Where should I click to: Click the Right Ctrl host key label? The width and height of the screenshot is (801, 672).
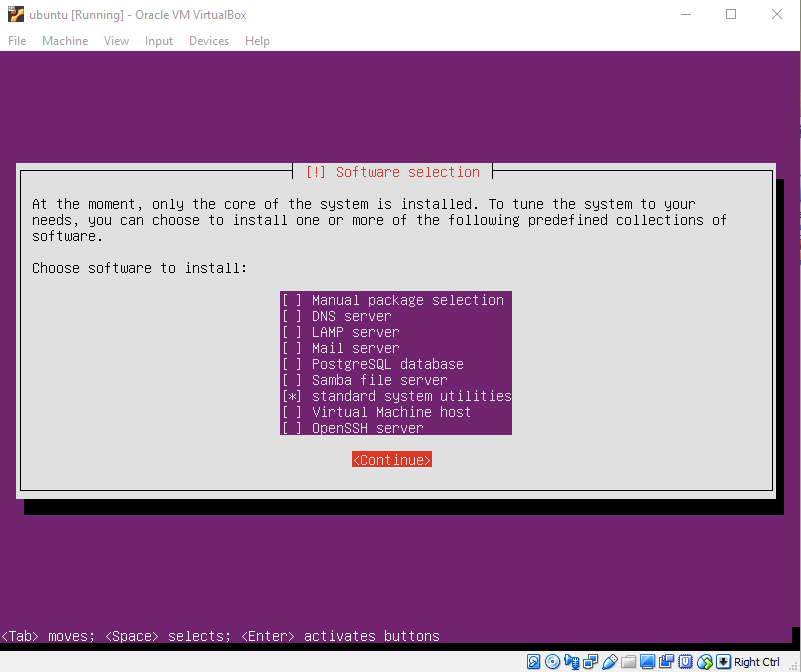pos(757,662)
